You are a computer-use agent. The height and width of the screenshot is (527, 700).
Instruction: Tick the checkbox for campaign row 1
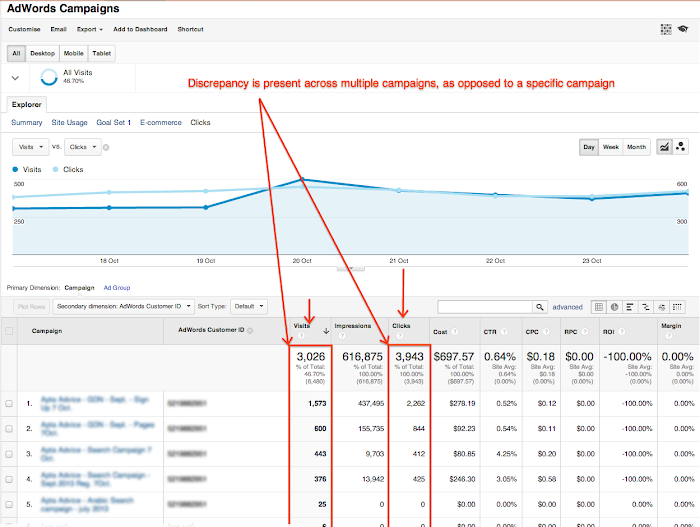[x=10, y=403]
